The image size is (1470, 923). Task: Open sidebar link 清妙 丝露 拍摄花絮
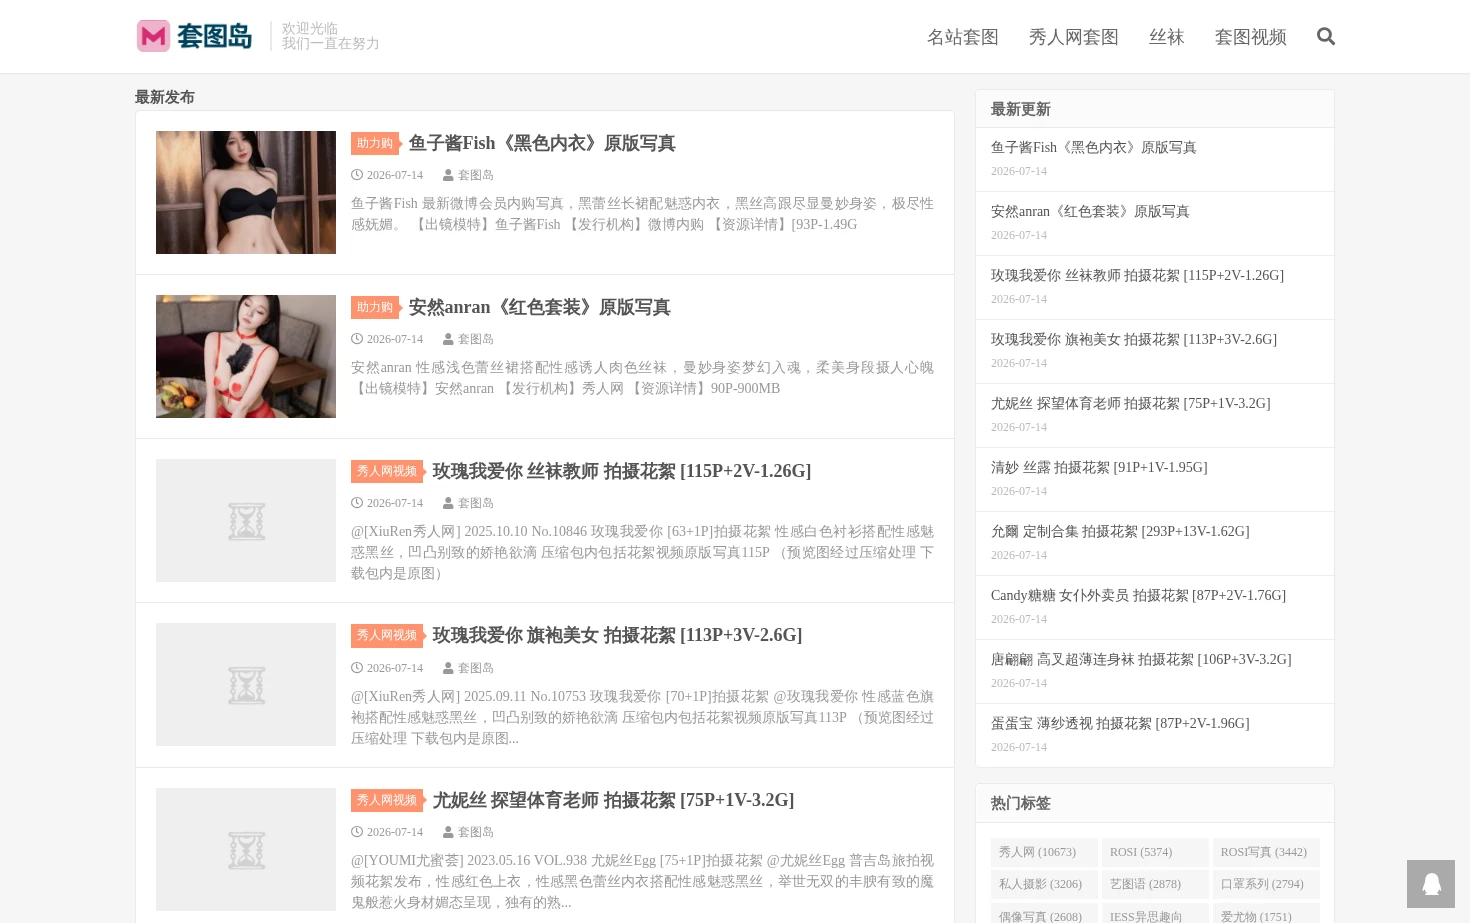(1099, 467)
